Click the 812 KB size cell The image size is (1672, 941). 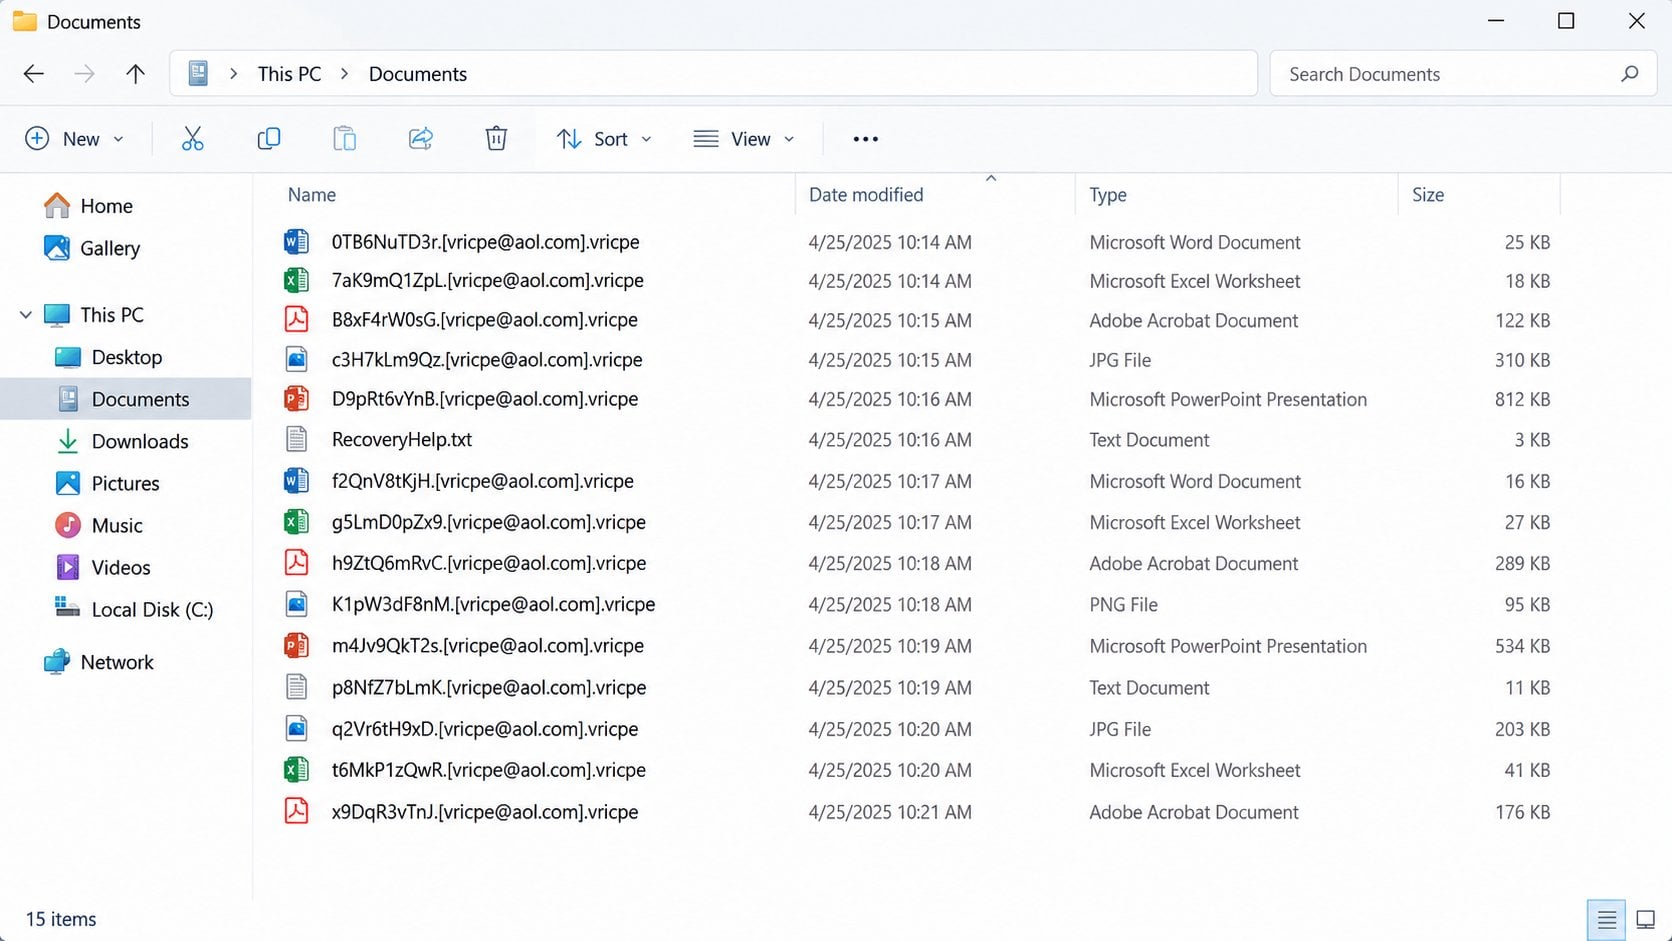click(1522, 399)
